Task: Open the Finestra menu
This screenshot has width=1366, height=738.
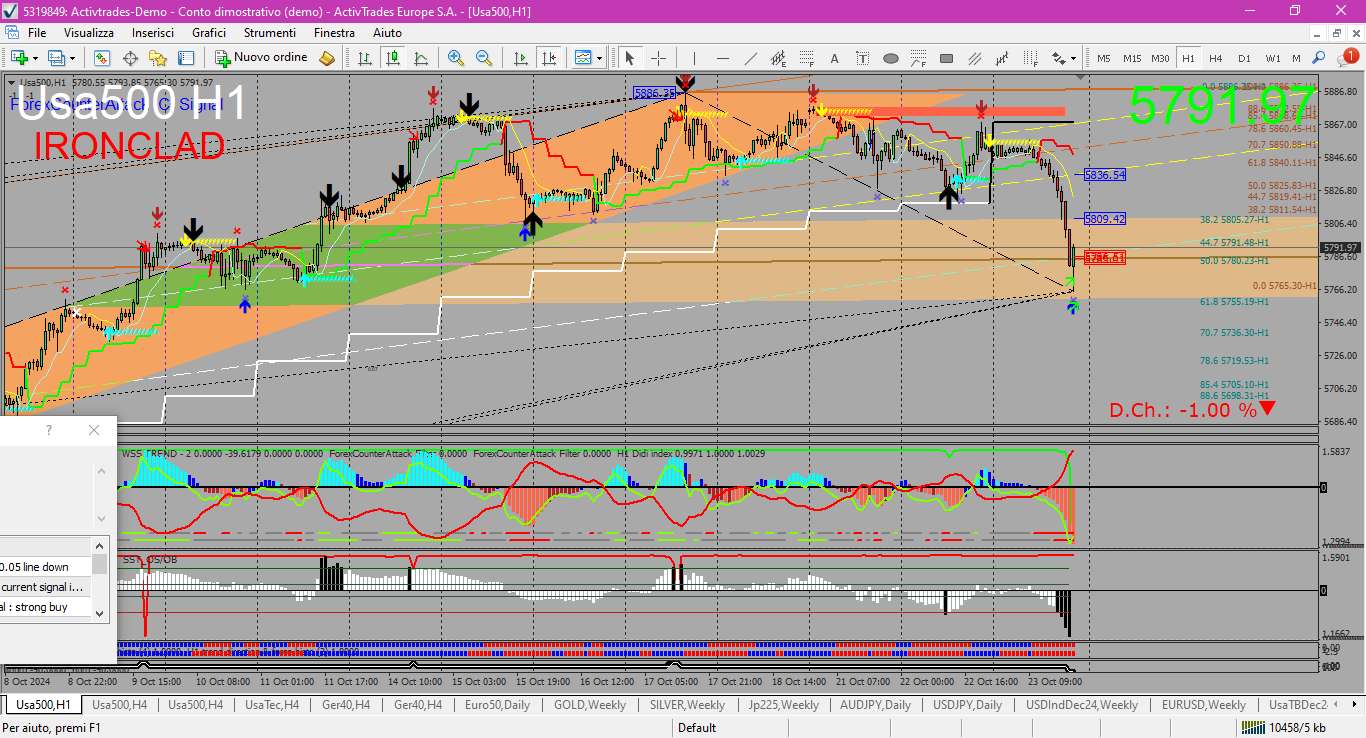Action: point(334,33)
